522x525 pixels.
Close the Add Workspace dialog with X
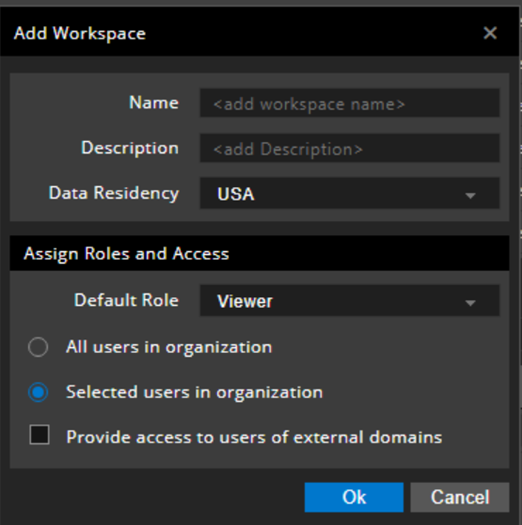(490, 33)
